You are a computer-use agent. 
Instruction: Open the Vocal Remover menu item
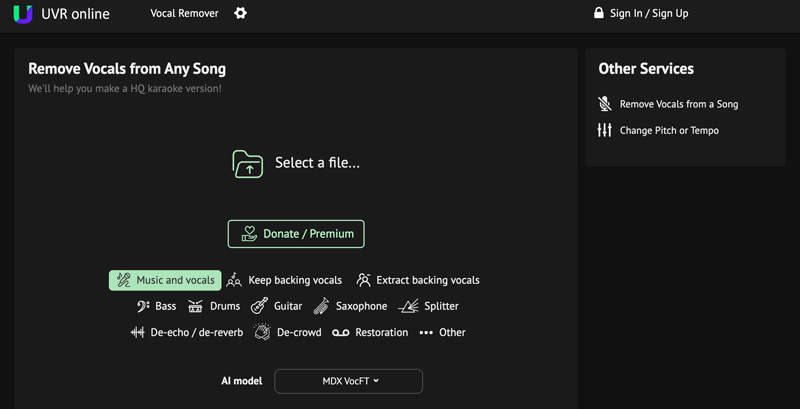pyautogui.click(x=184, y=13)
